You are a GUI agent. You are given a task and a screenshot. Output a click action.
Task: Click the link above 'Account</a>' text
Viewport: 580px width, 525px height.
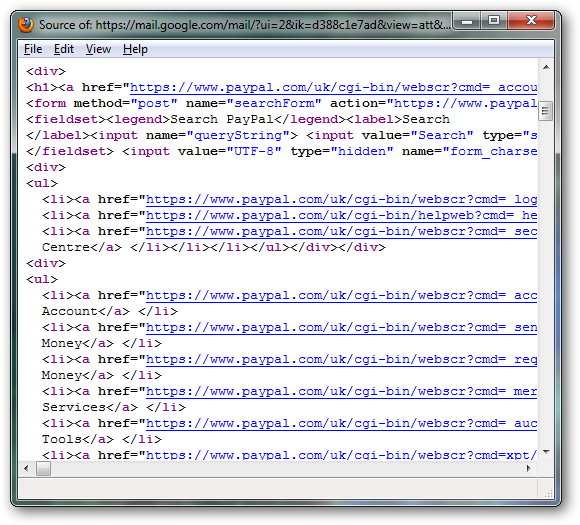(341, 296)
